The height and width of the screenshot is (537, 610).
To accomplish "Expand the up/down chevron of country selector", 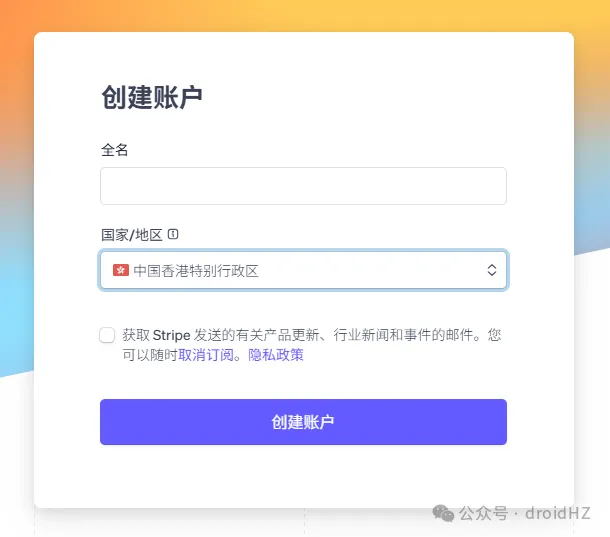I will (491, 270).
